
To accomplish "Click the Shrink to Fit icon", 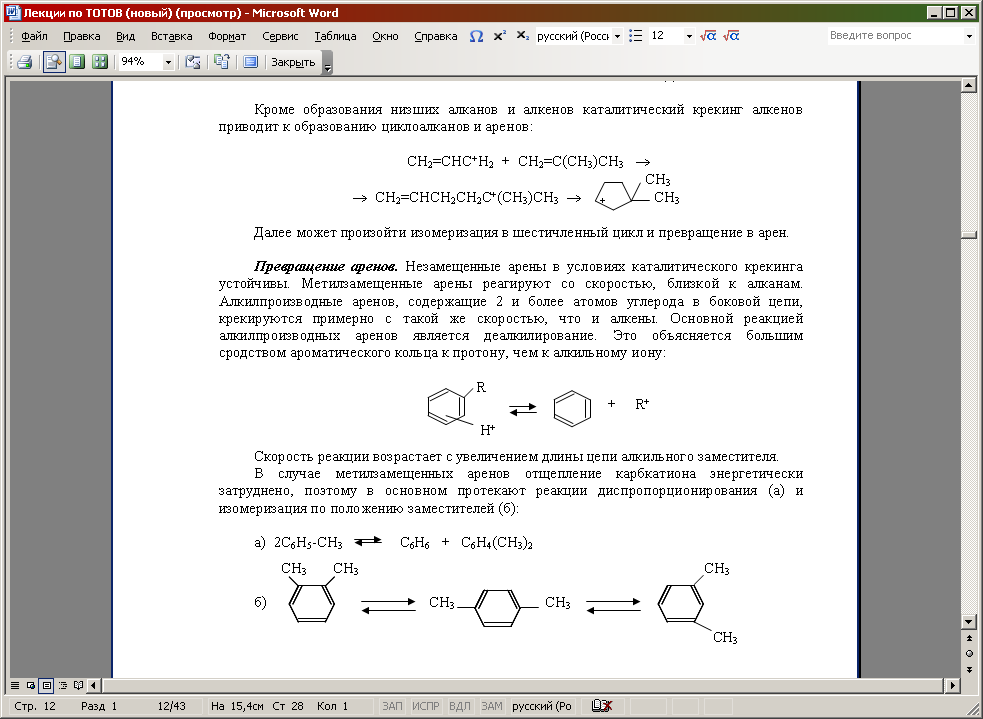I will (x=221, y=61).
